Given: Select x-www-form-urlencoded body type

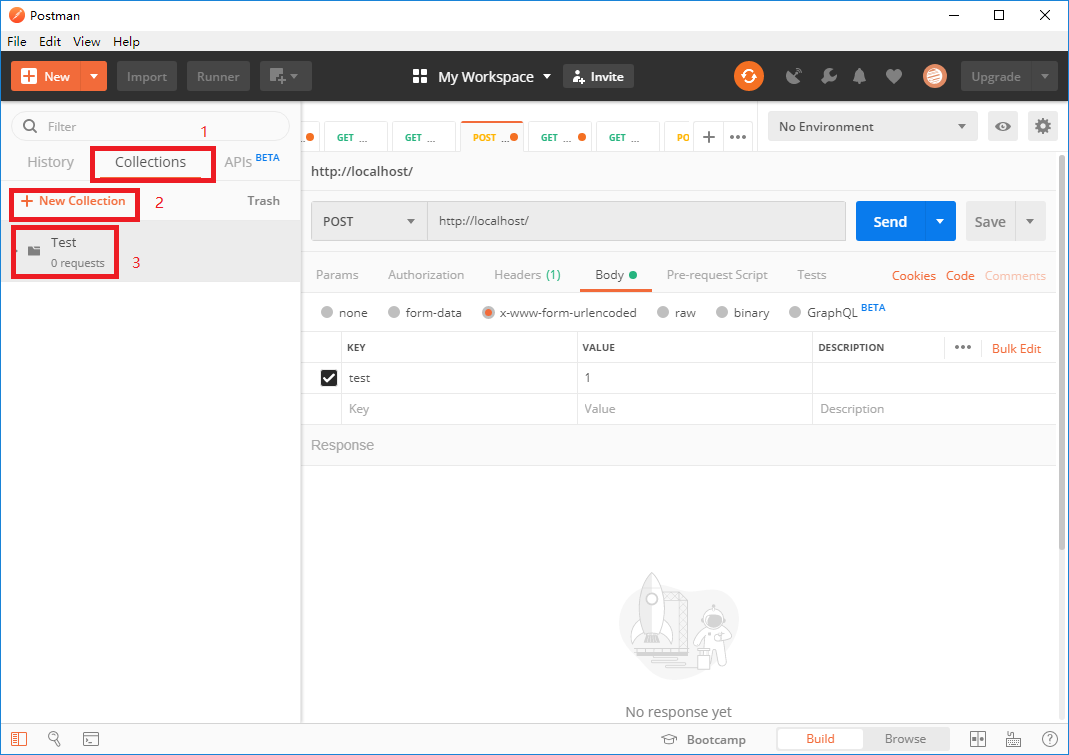Looking at the screenshot, I should click(488, 312).
